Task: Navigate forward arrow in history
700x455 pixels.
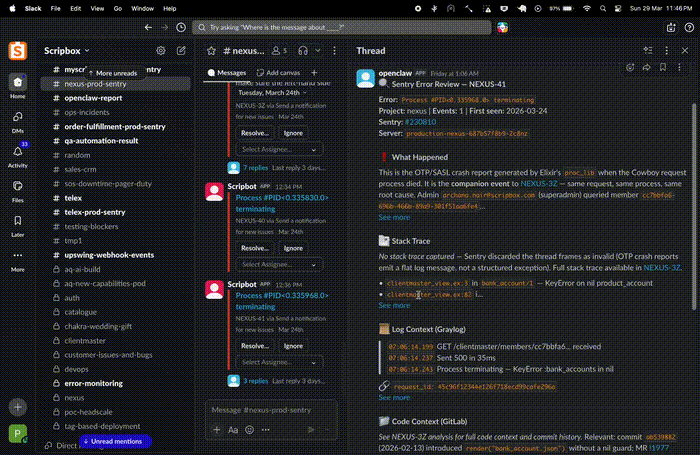Action: click(x=164, y=27)
